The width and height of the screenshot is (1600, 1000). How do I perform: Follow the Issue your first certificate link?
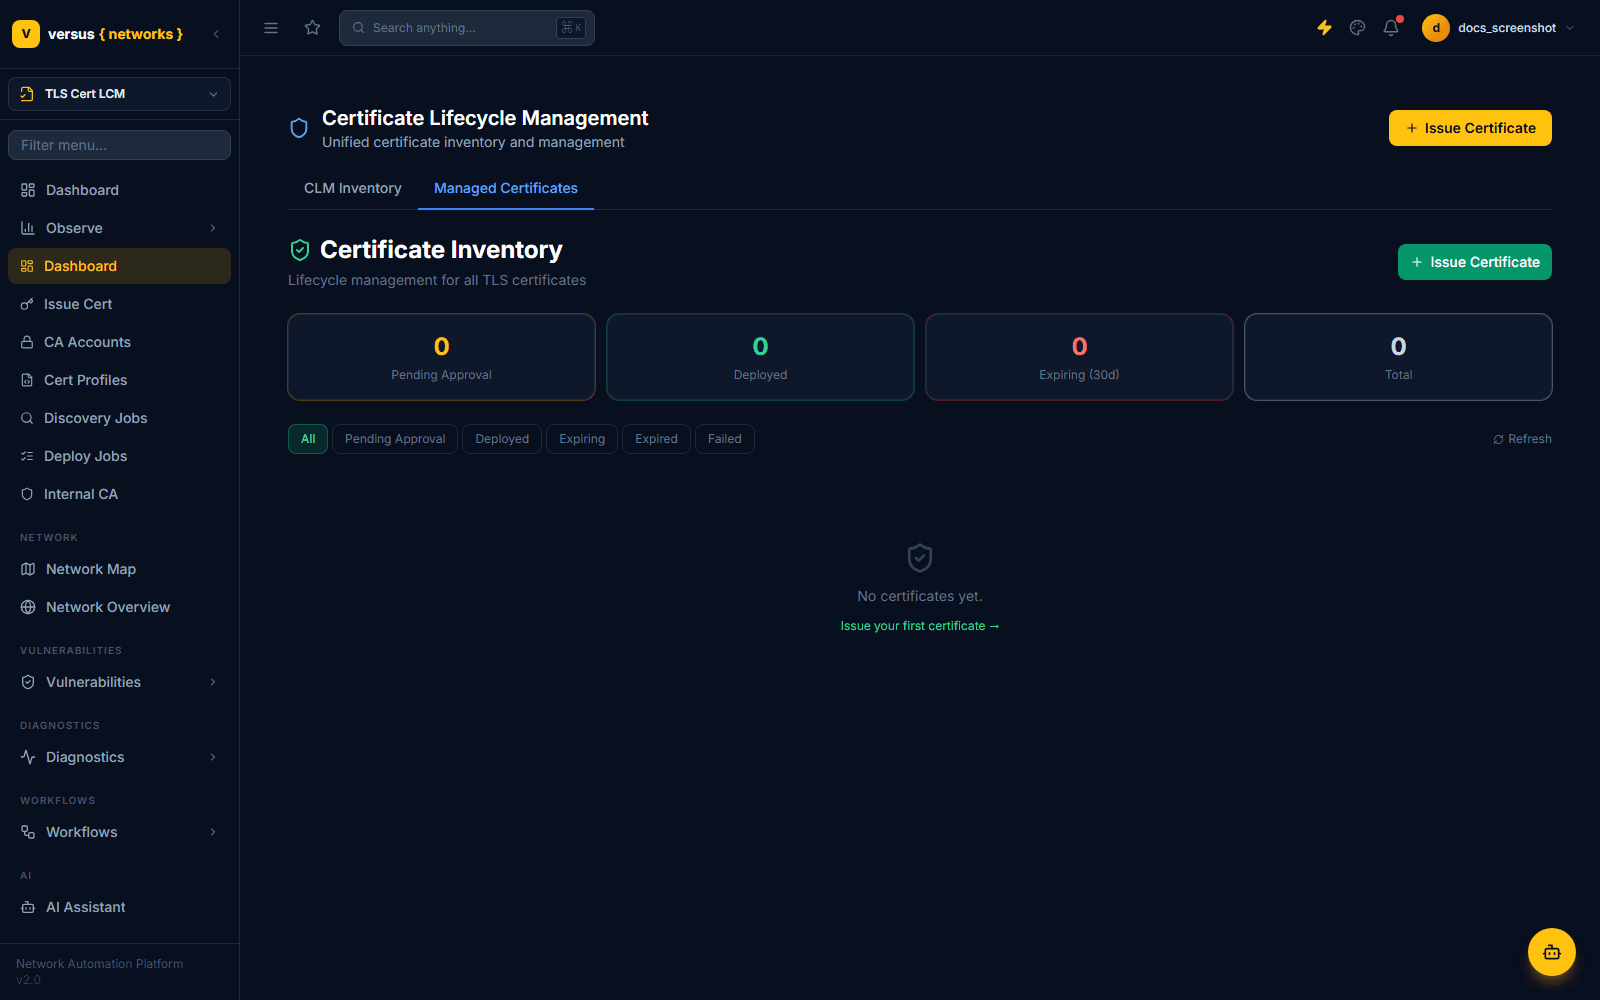pos(920,626)
